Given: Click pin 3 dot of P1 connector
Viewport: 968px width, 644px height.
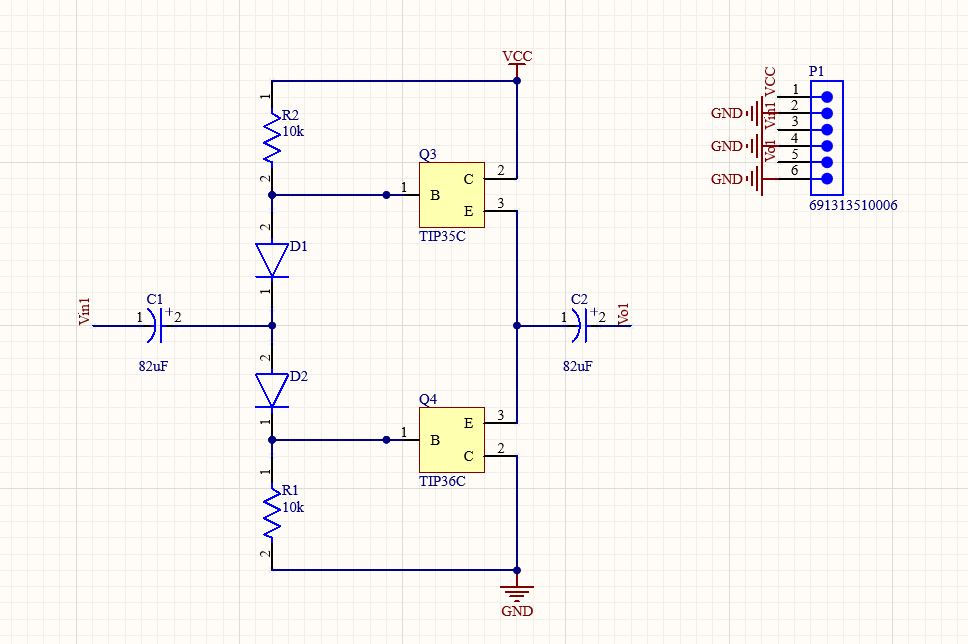Looking at the screenshot, I should (x=827, y=130).
